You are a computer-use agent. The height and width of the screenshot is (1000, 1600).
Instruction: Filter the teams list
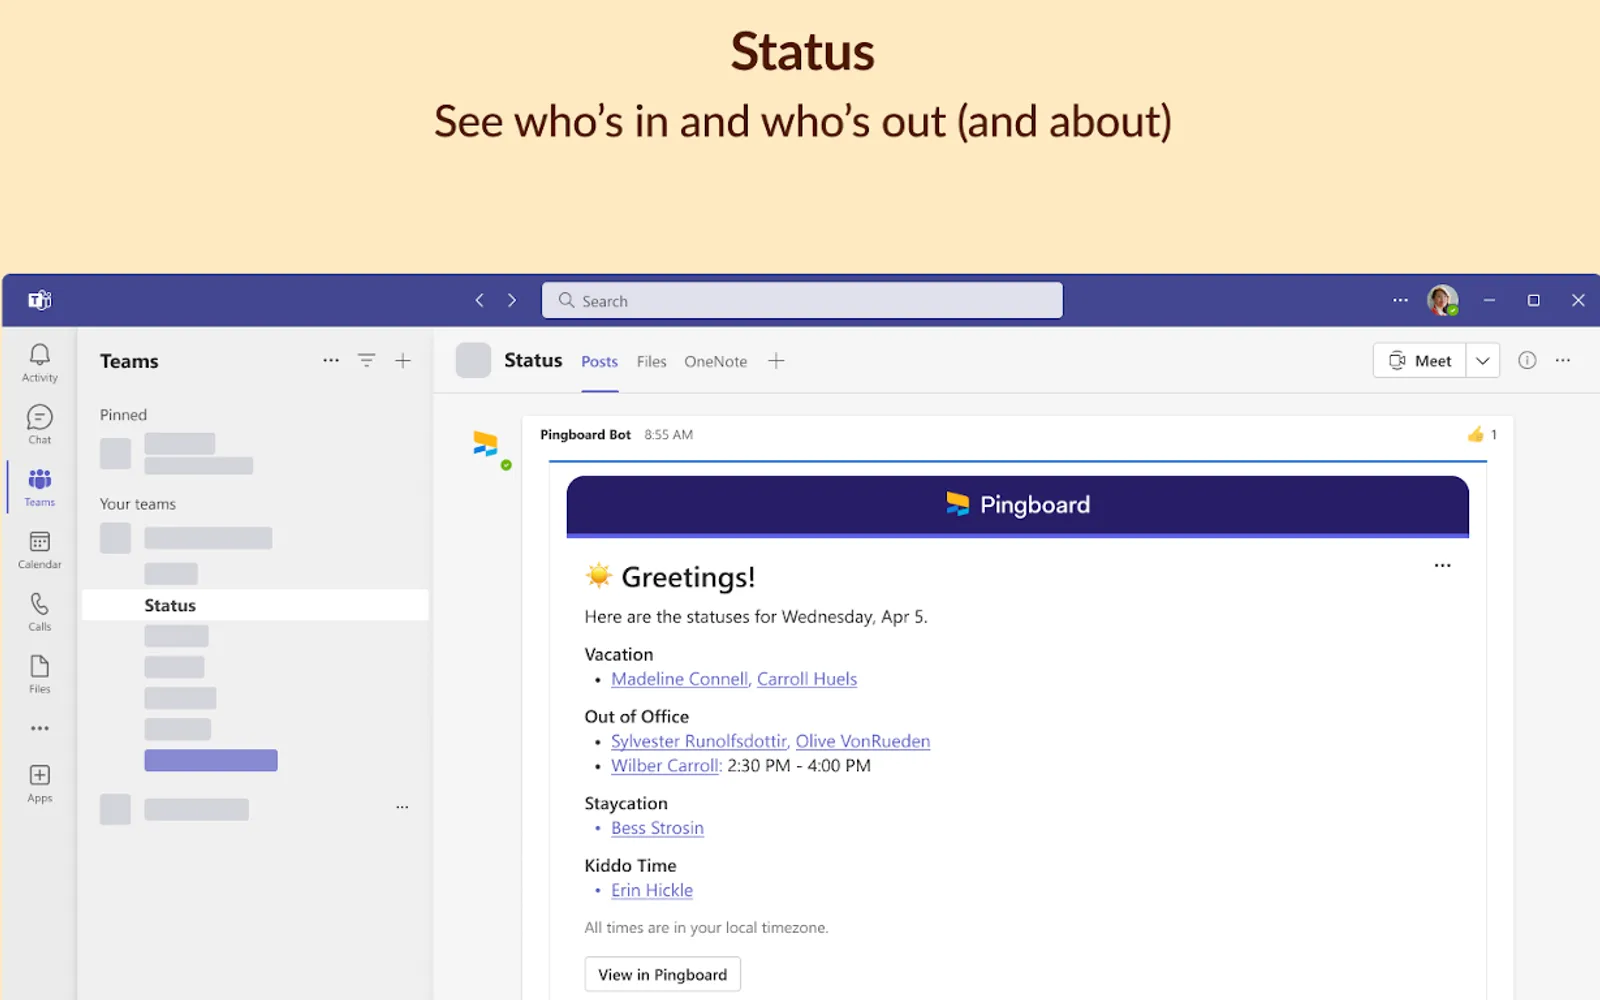(x=367, y=360)
